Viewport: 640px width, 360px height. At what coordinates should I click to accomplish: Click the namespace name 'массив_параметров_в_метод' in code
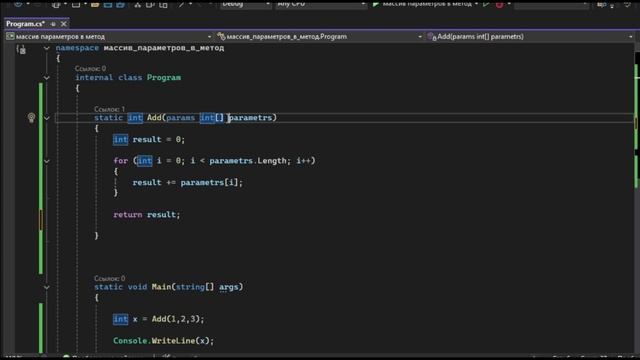click(x=164, y=48)
